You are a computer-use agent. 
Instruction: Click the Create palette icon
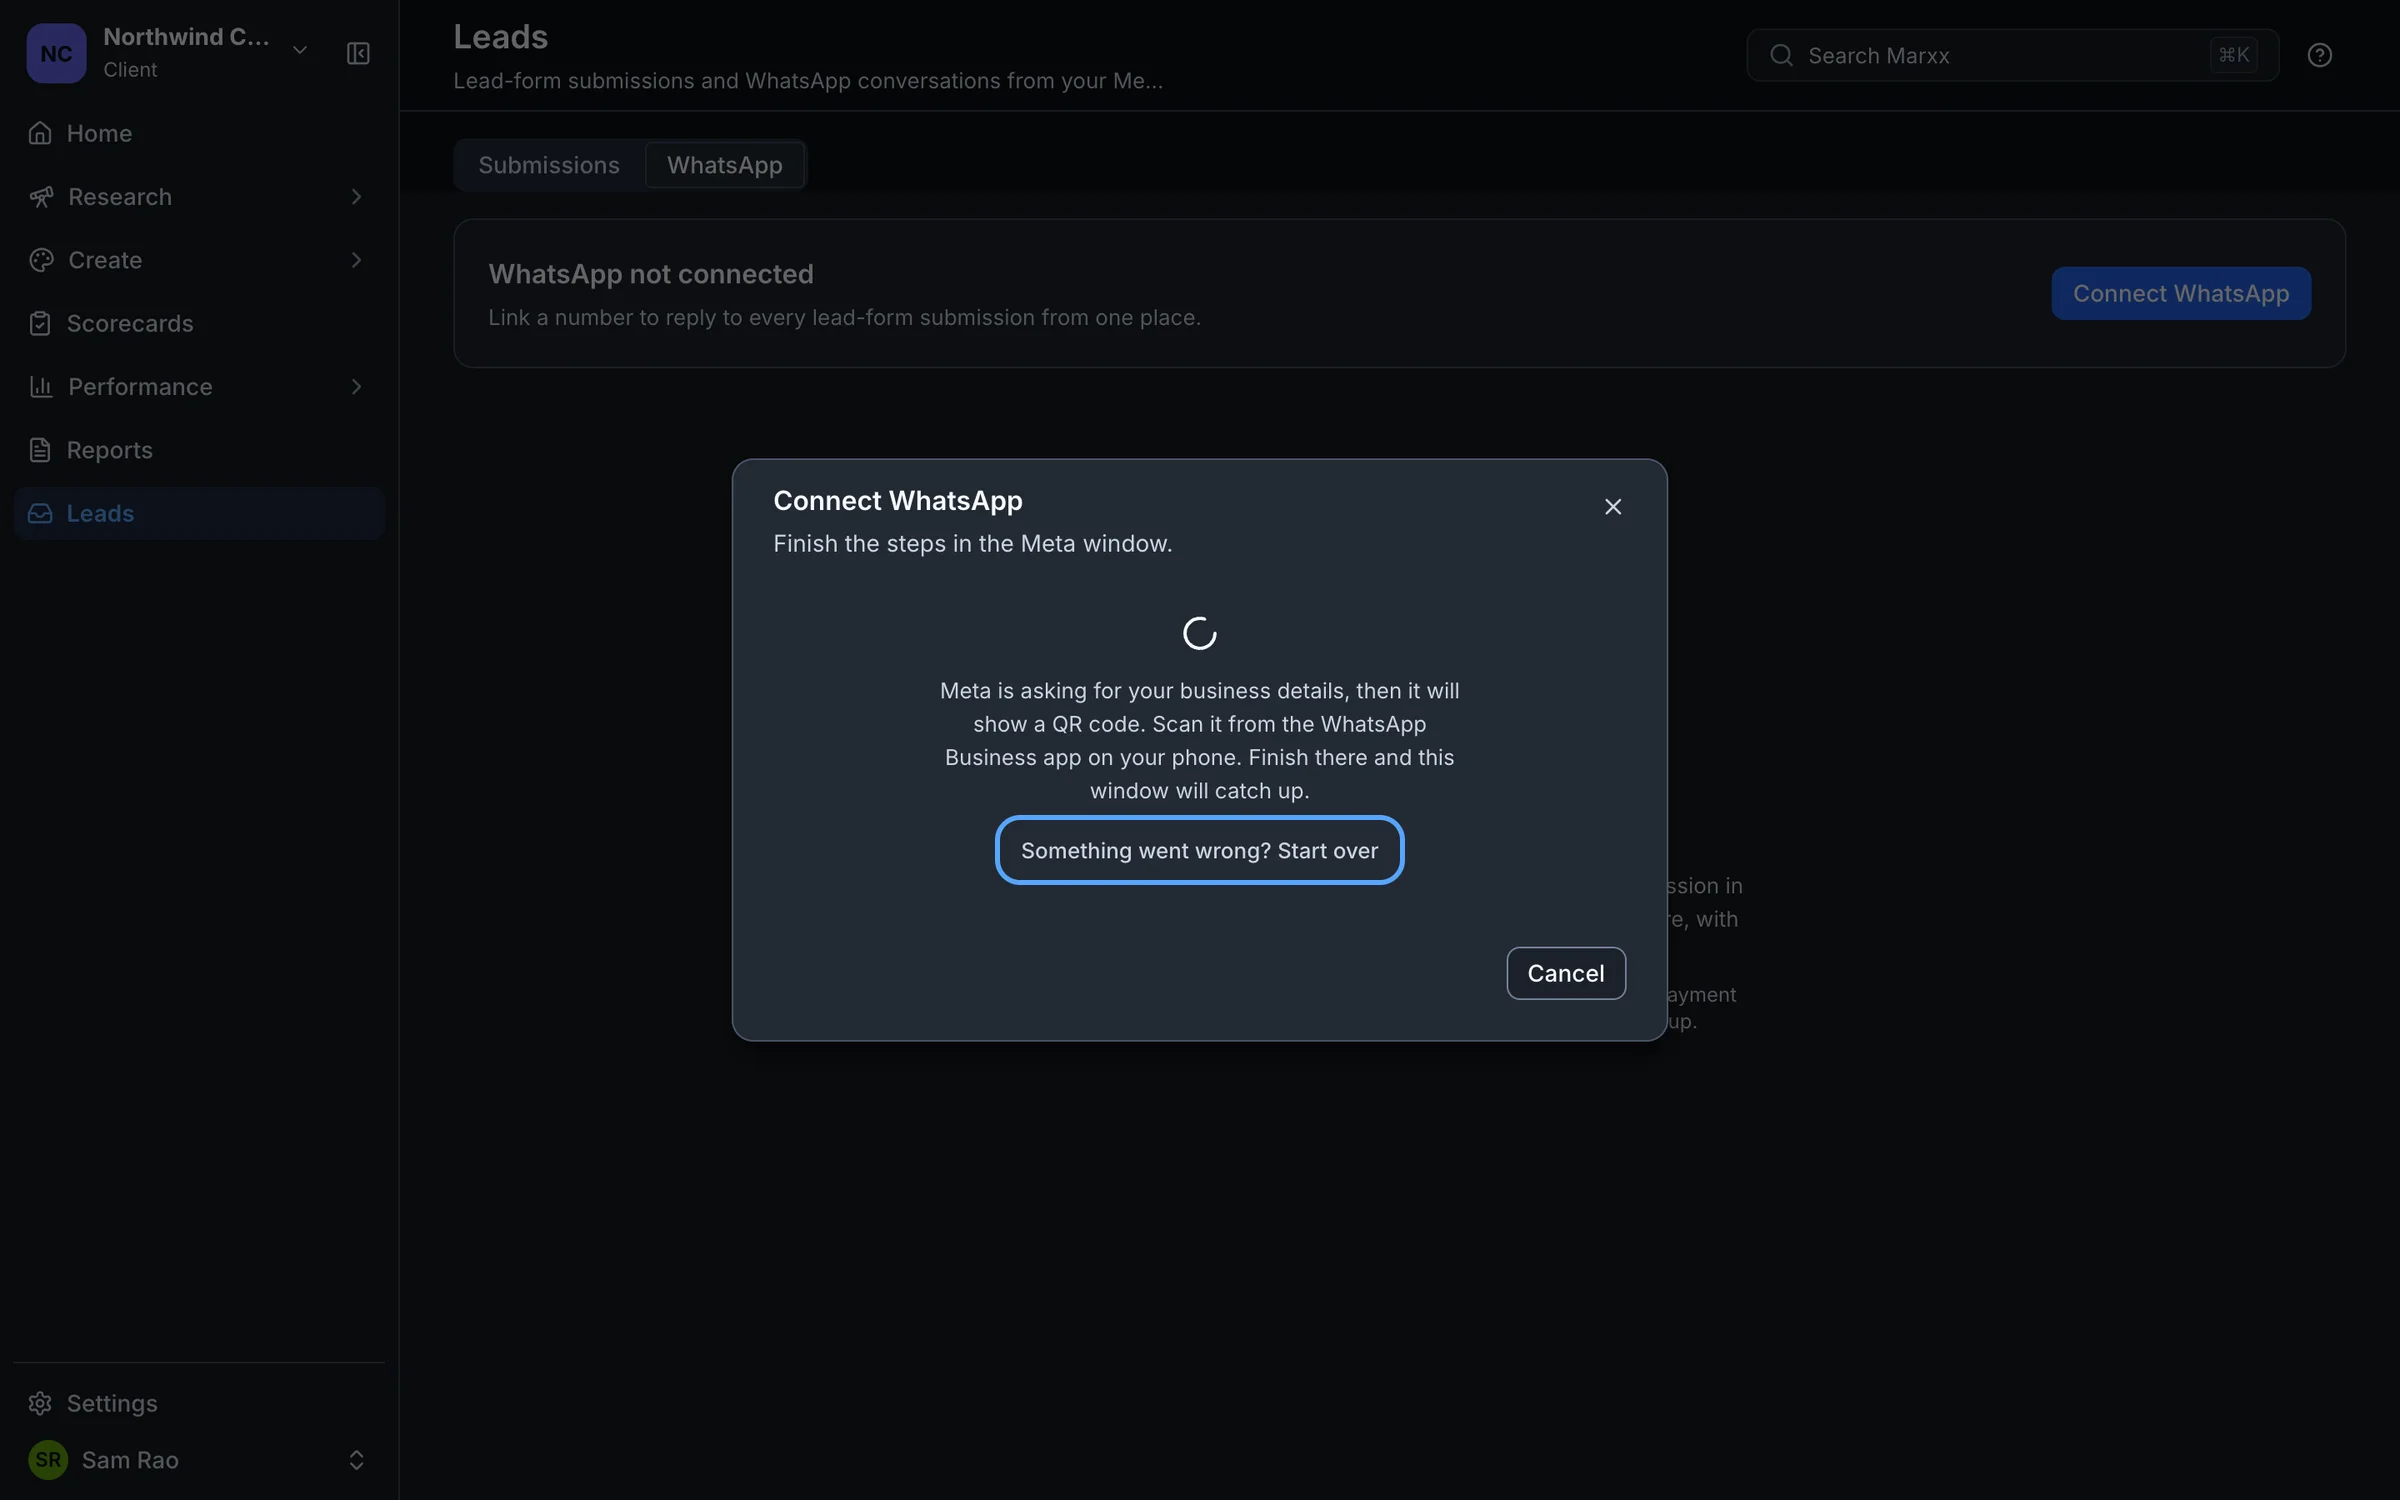[x=41, y=260]
